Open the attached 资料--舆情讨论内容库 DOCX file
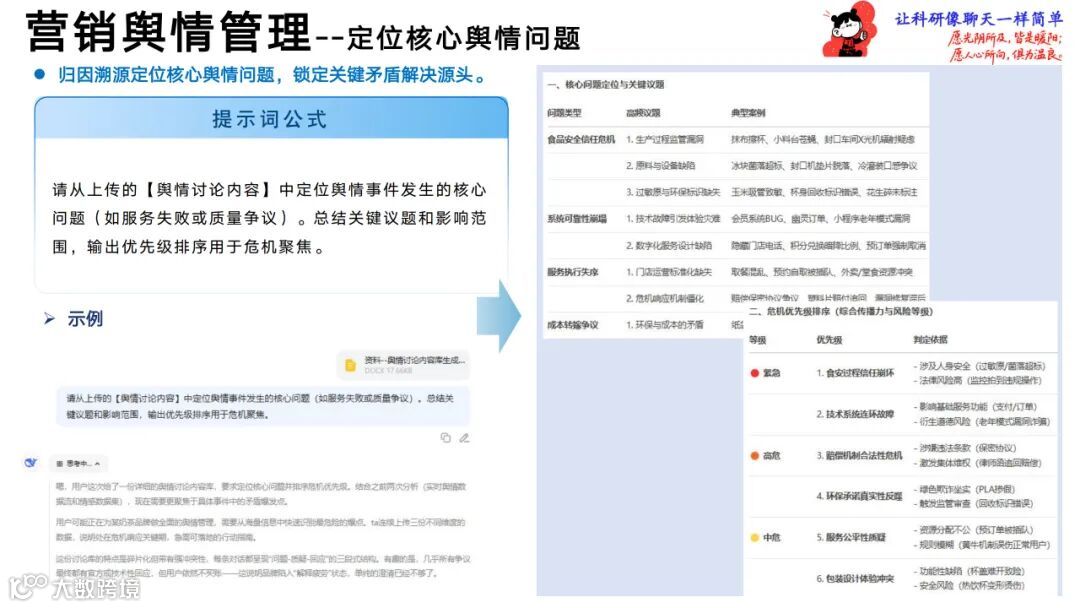The height and width of the screenshot is (608, 1080). tap(404, 365)
